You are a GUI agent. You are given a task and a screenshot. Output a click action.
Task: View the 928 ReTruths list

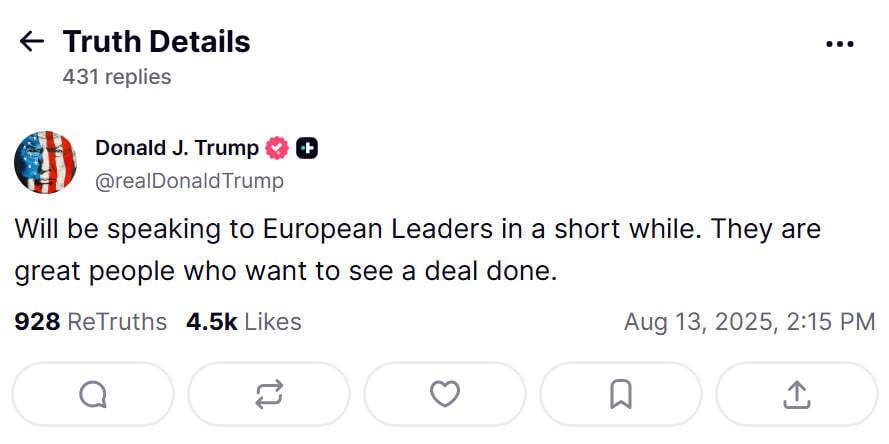click(91, 321)
